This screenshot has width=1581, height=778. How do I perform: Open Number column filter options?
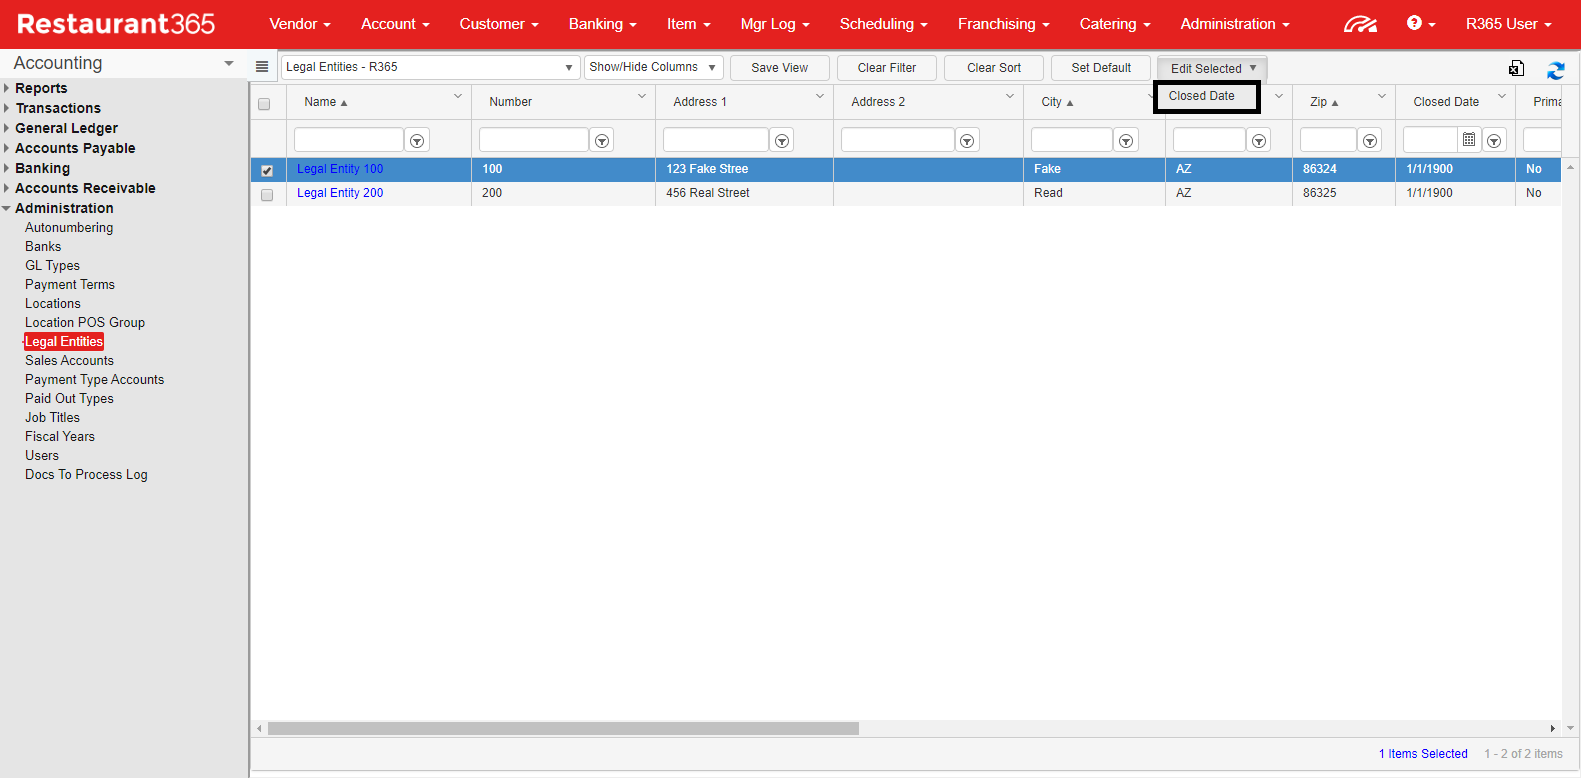(x=602, y=141)
